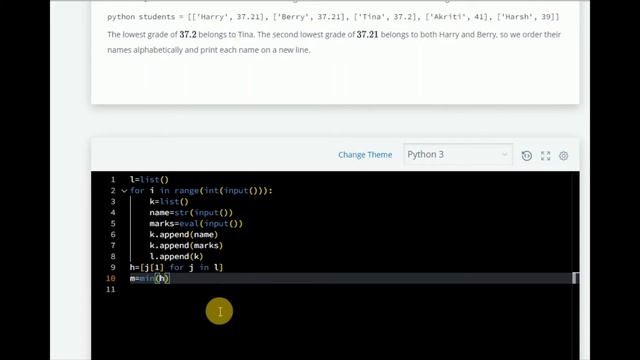Click the 'for i in range' line
This screenshot has height=360, width=640.
pos(201,191)
